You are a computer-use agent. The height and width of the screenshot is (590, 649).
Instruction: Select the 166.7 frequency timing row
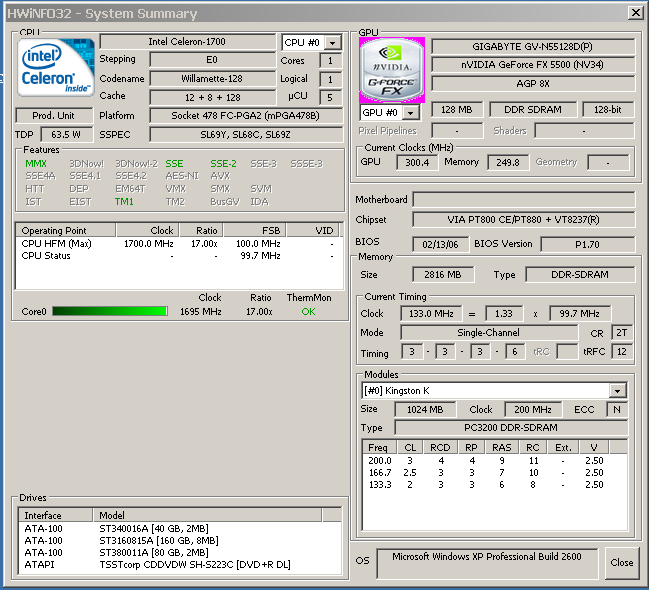[495, 473]
